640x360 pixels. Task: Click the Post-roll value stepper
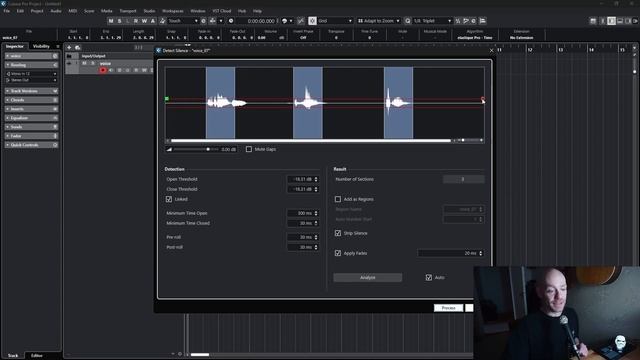[x=316, y=247]
